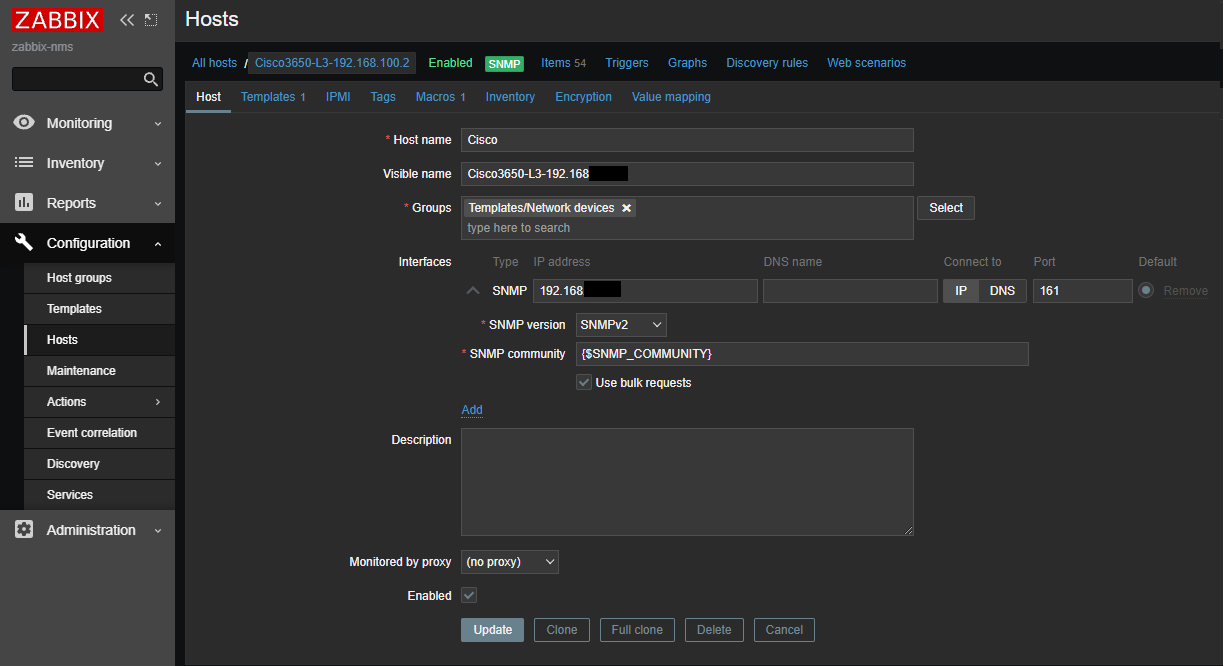Click the Cancel button
1224x666 pixels.
coord(784,630)
